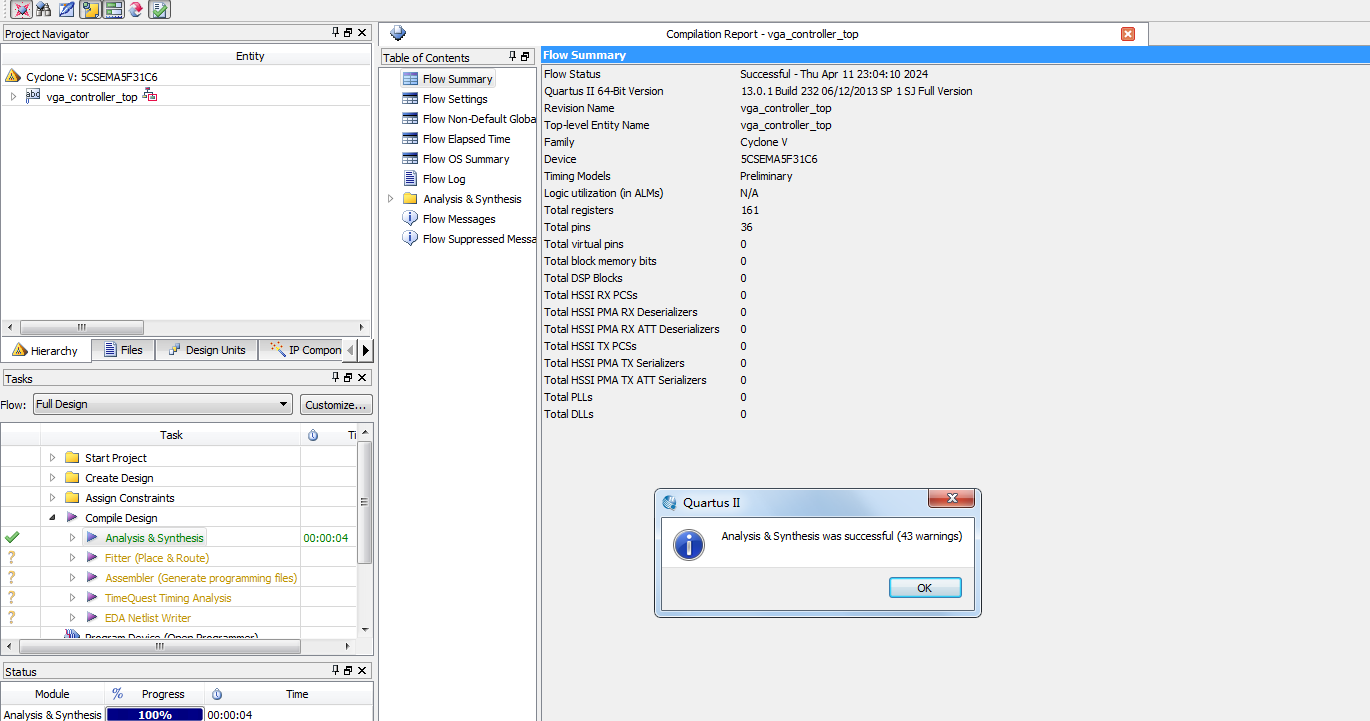Click the Assembler play icon
Image resolution: width=1370 pixels, height=721 pixels.
tap(92, 578)
